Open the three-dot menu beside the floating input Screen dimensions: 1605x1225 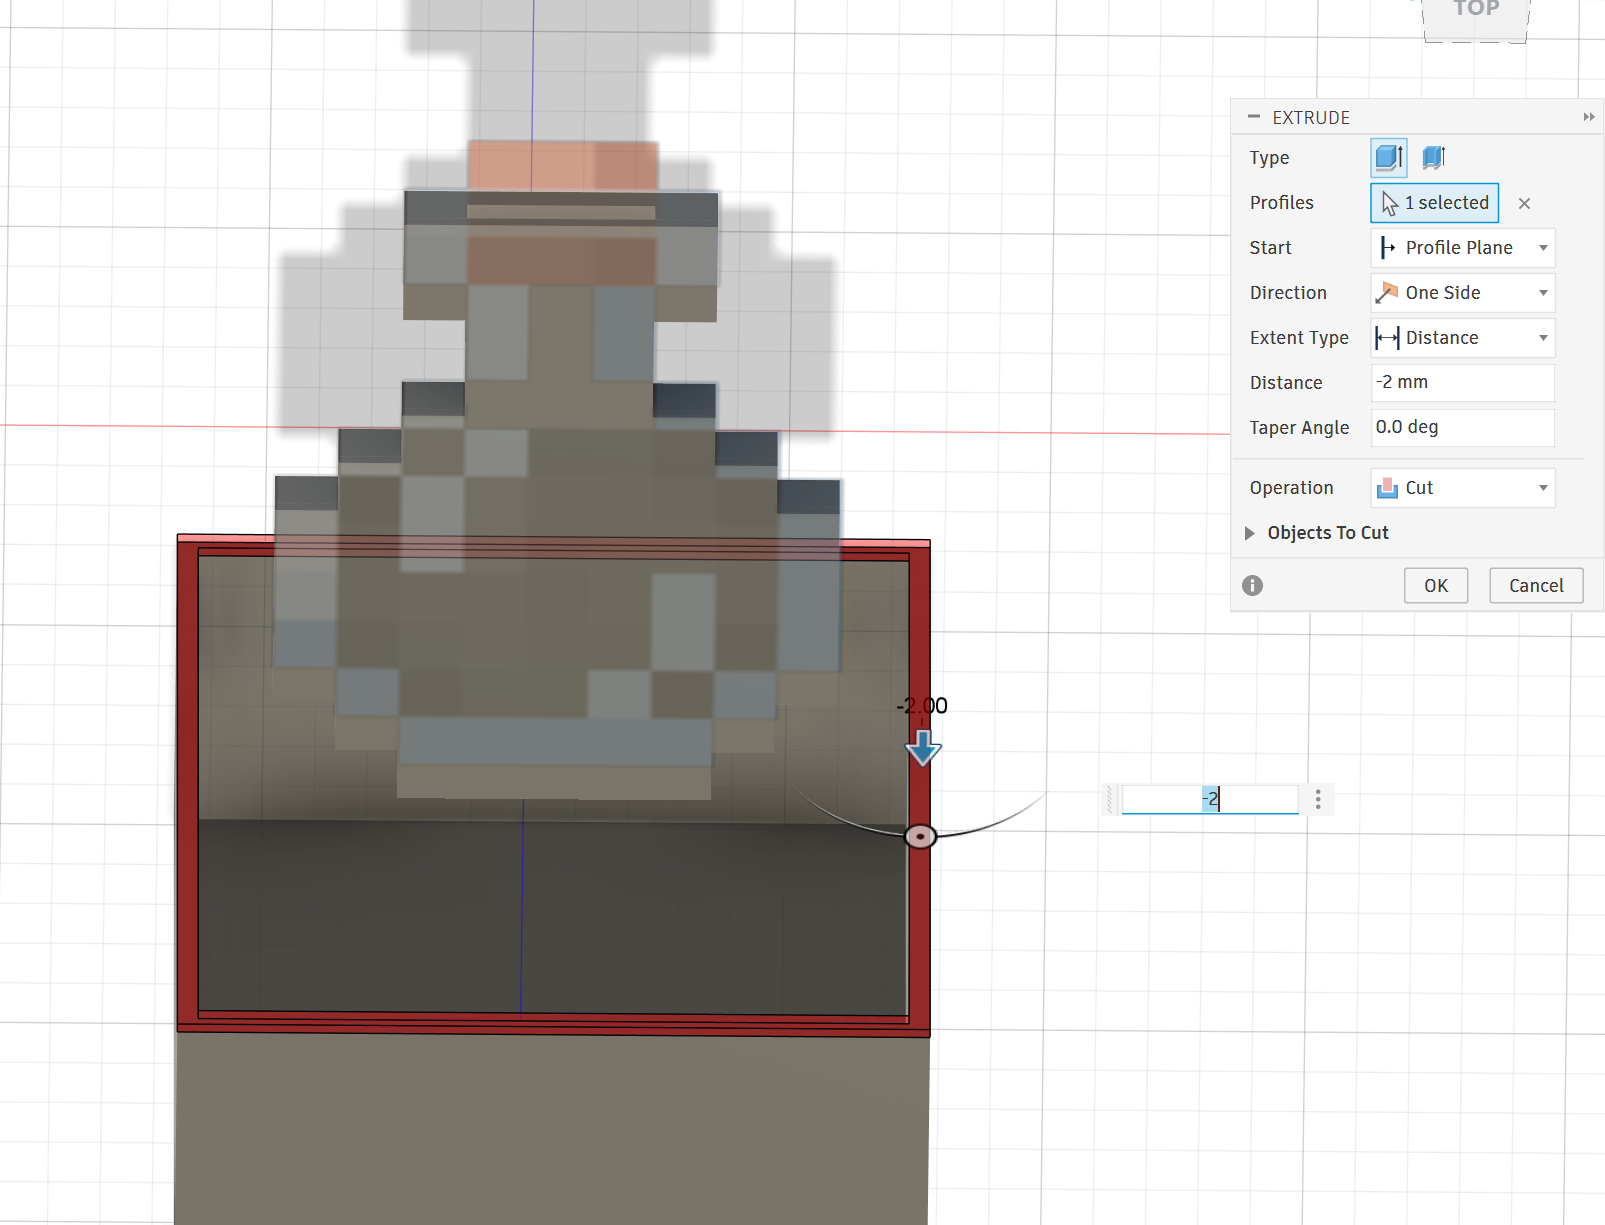[x=1318, y=799]
